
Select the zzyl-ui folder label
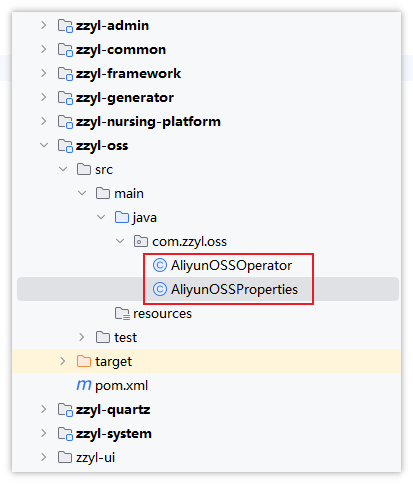pos(95,458)
